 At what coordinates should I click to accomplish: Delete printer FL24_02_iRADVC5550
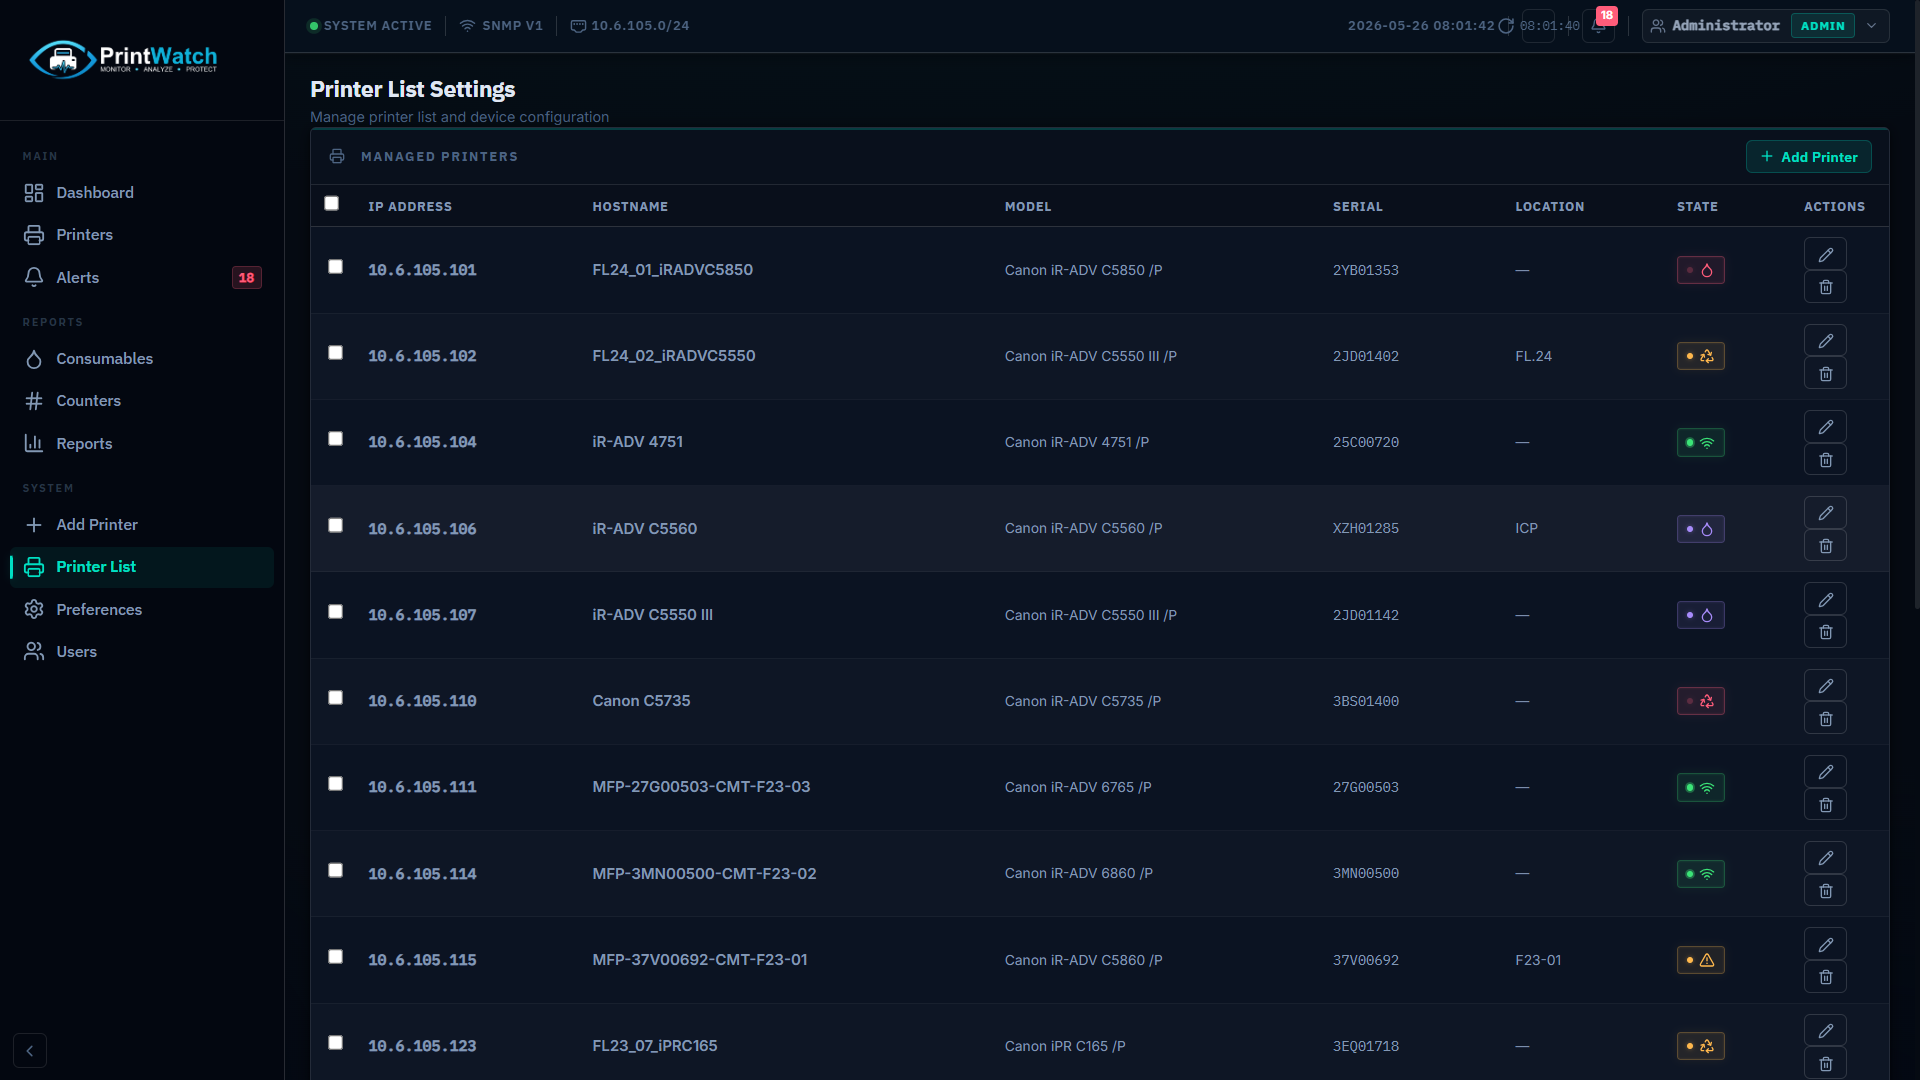click(1825, 373)
